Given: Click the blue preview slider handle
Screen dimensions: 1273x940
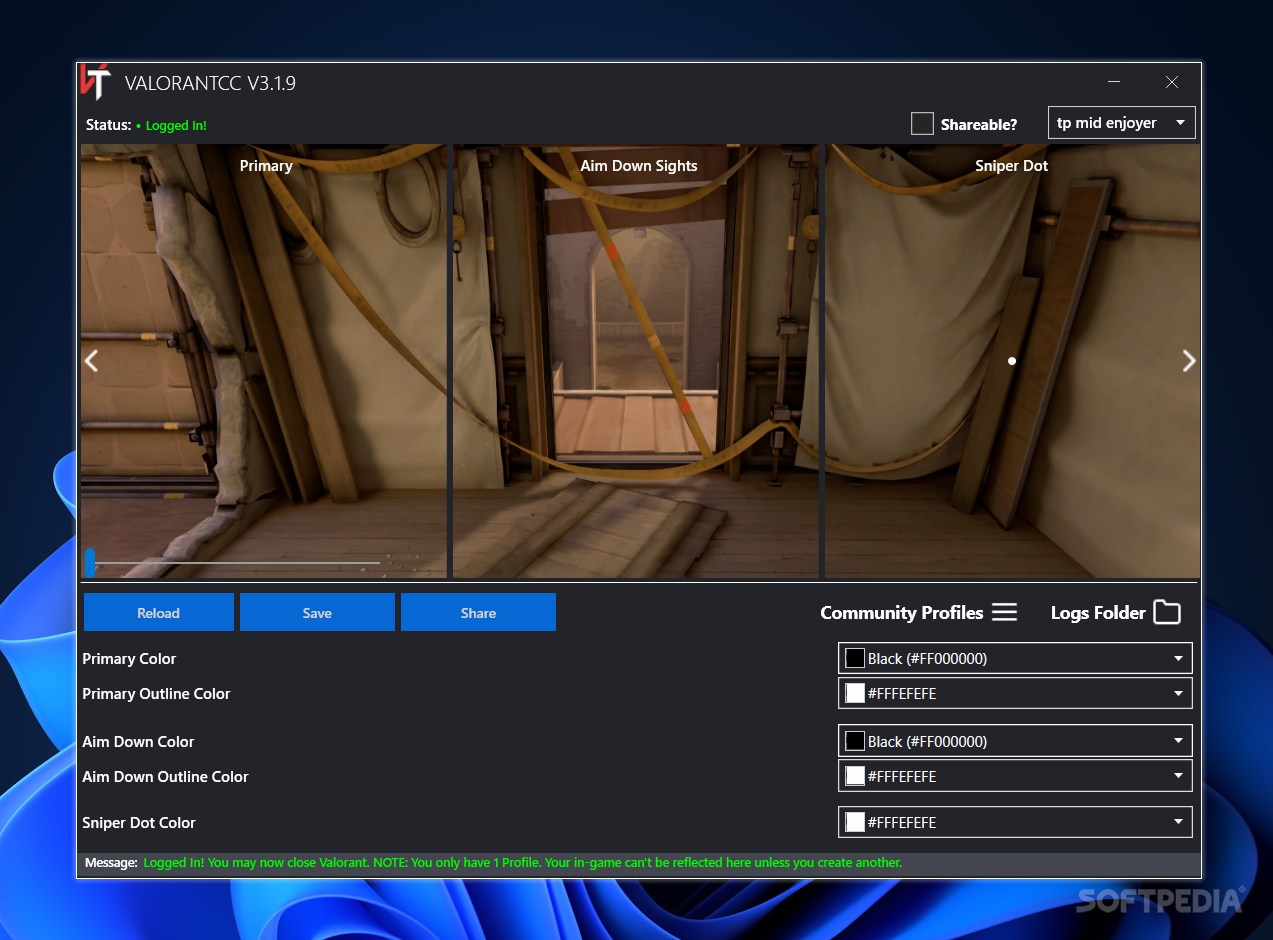Looking at the screenshot, I should (x=90, y=563).
